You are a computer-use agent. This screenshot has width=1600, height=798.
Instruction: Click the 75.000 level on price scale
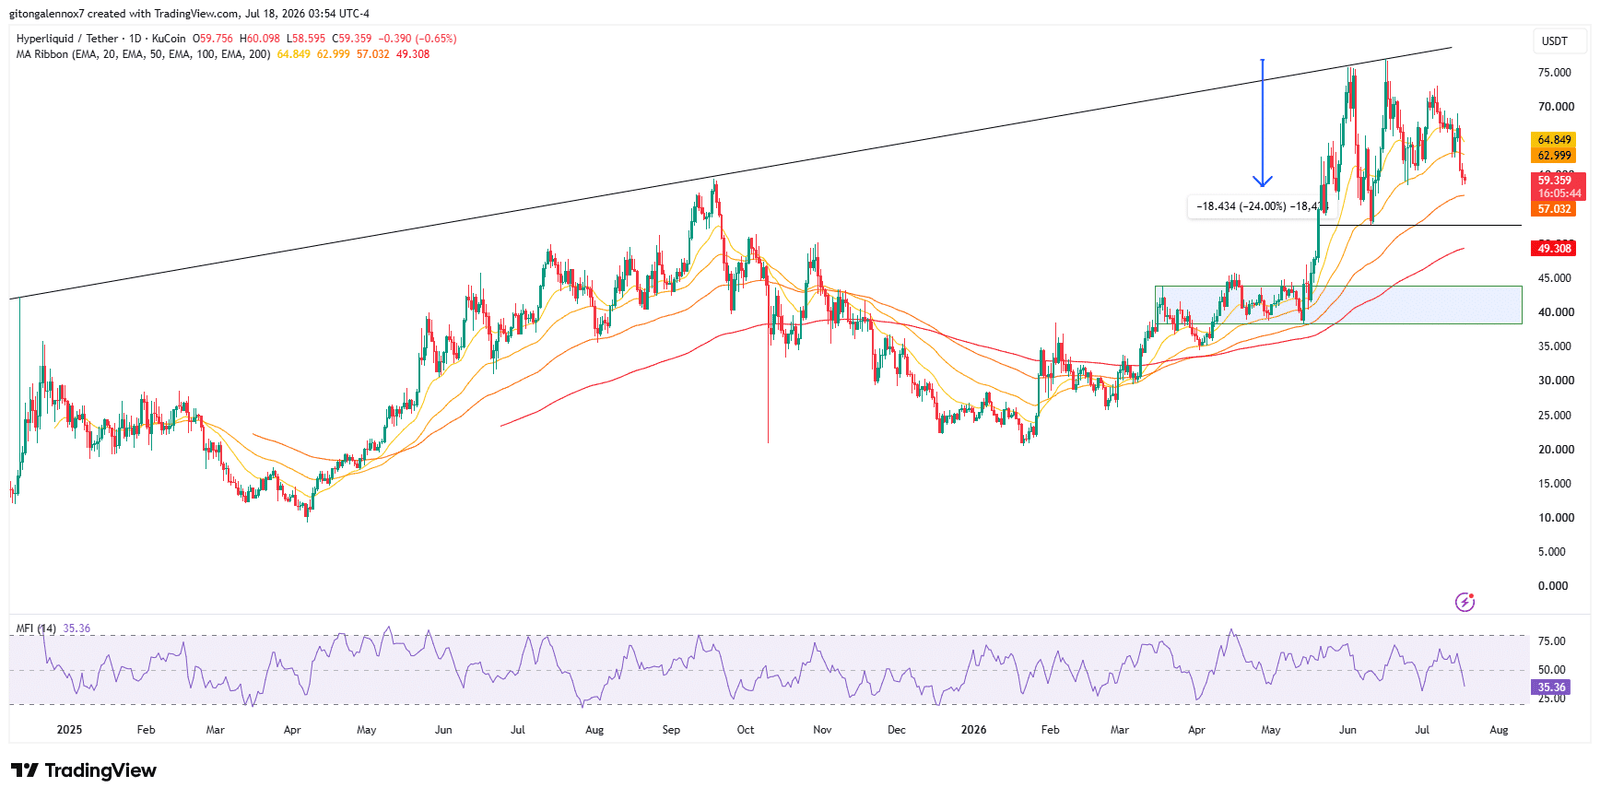[x=1554, y=73]
